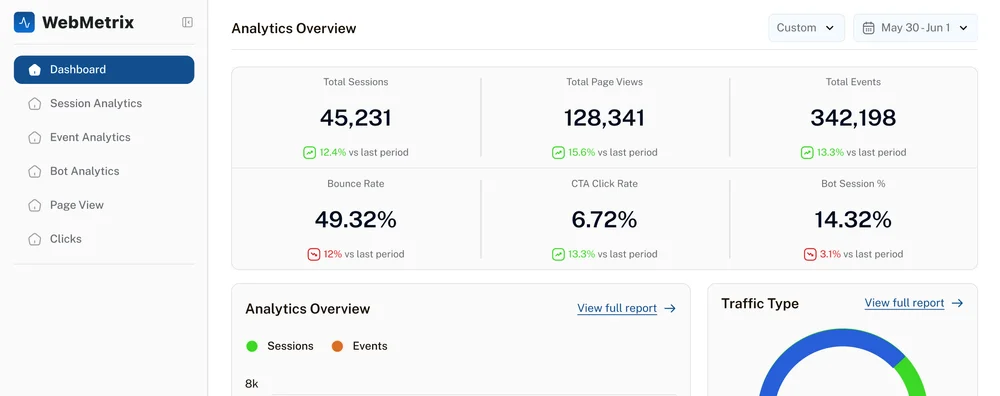Open Bot Analytics from the sidebar
The height and width of the screenshot is (396, 1000).
click(x=104, y=171)
